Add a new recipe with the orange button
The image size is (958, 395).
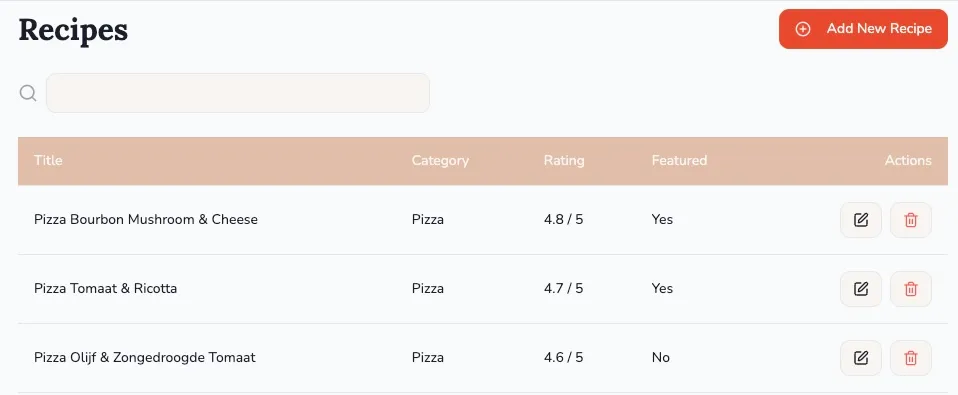(x=863, y=29)
